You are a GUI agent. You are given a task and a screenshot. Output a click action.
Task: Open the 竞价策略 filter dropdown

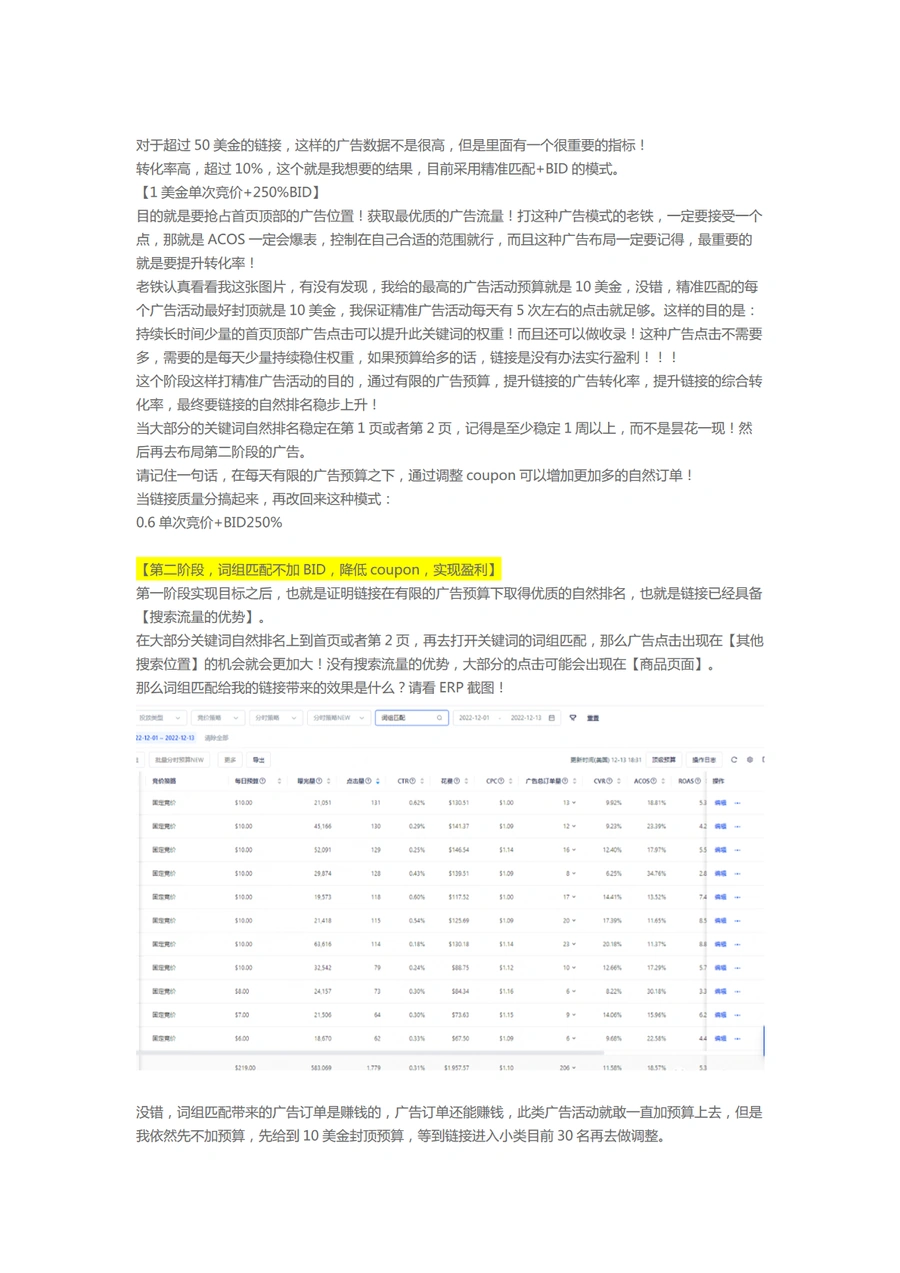click(217, 718)
